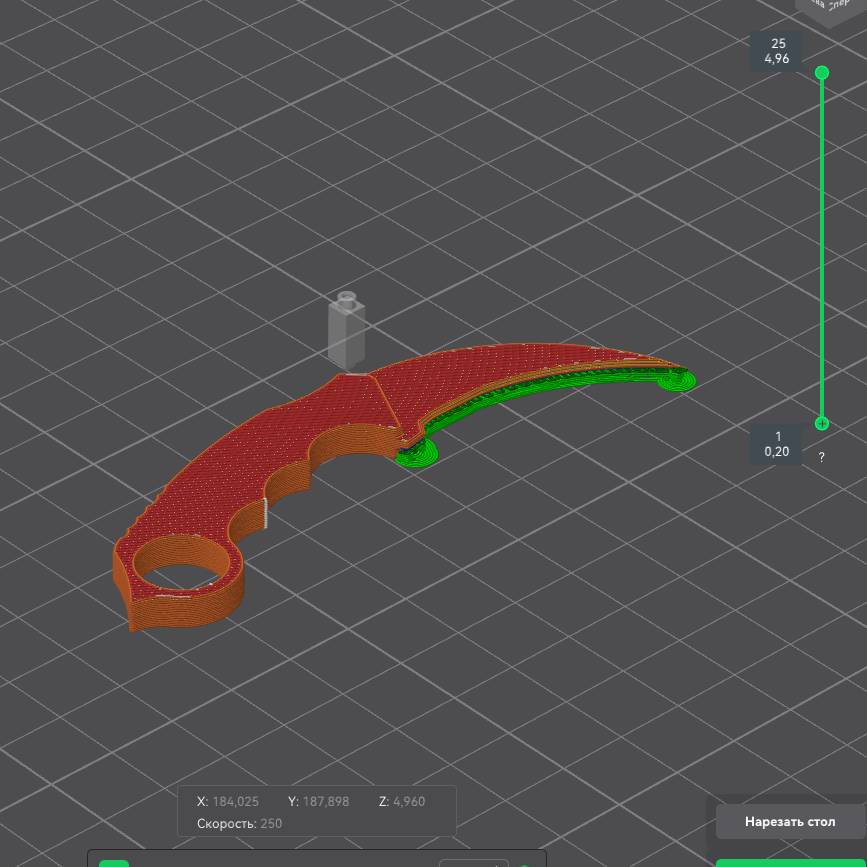Open the question mark help beside slider
867x867 pixels.
822,457
